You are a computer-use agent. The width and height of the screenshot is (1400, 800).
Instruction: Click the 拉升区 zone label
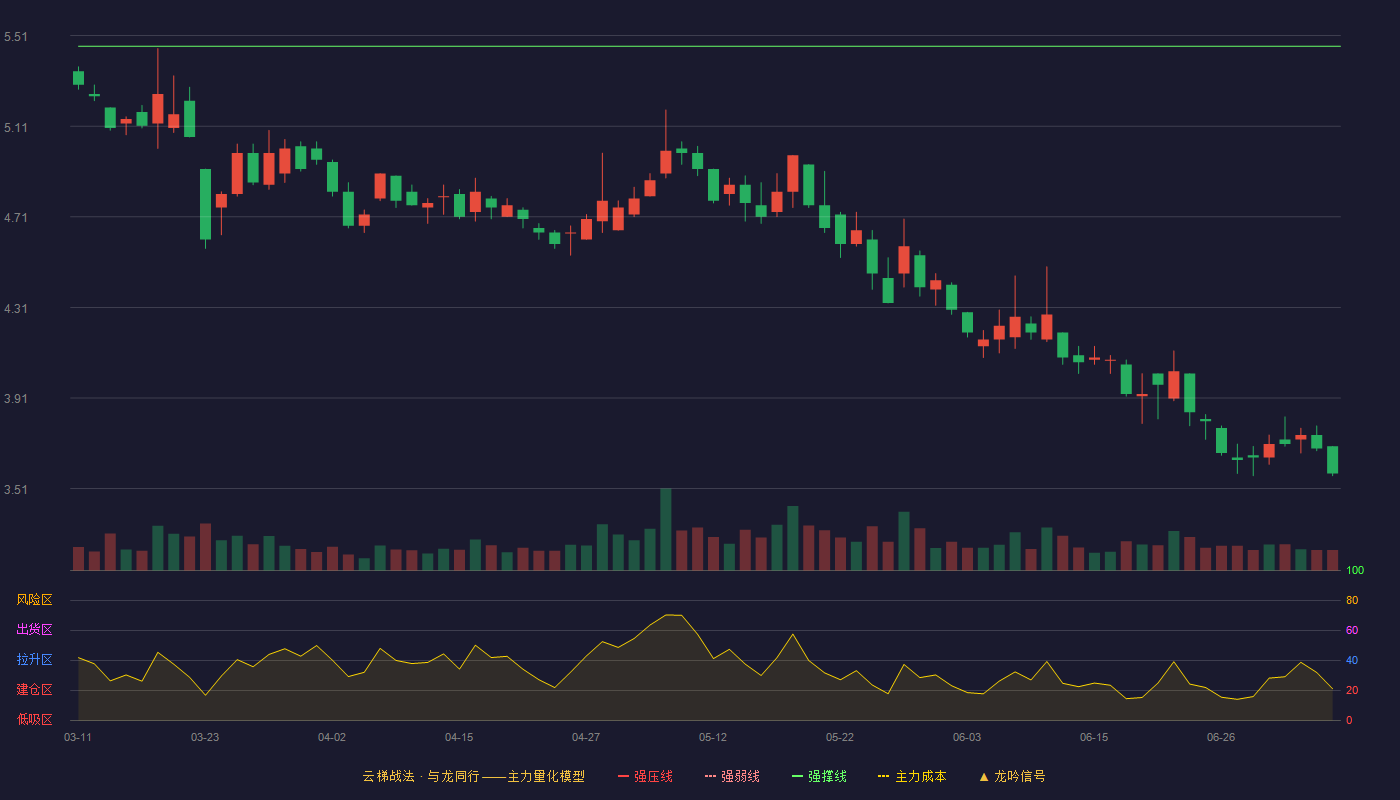pyautogui.click(x=34, y=660)
